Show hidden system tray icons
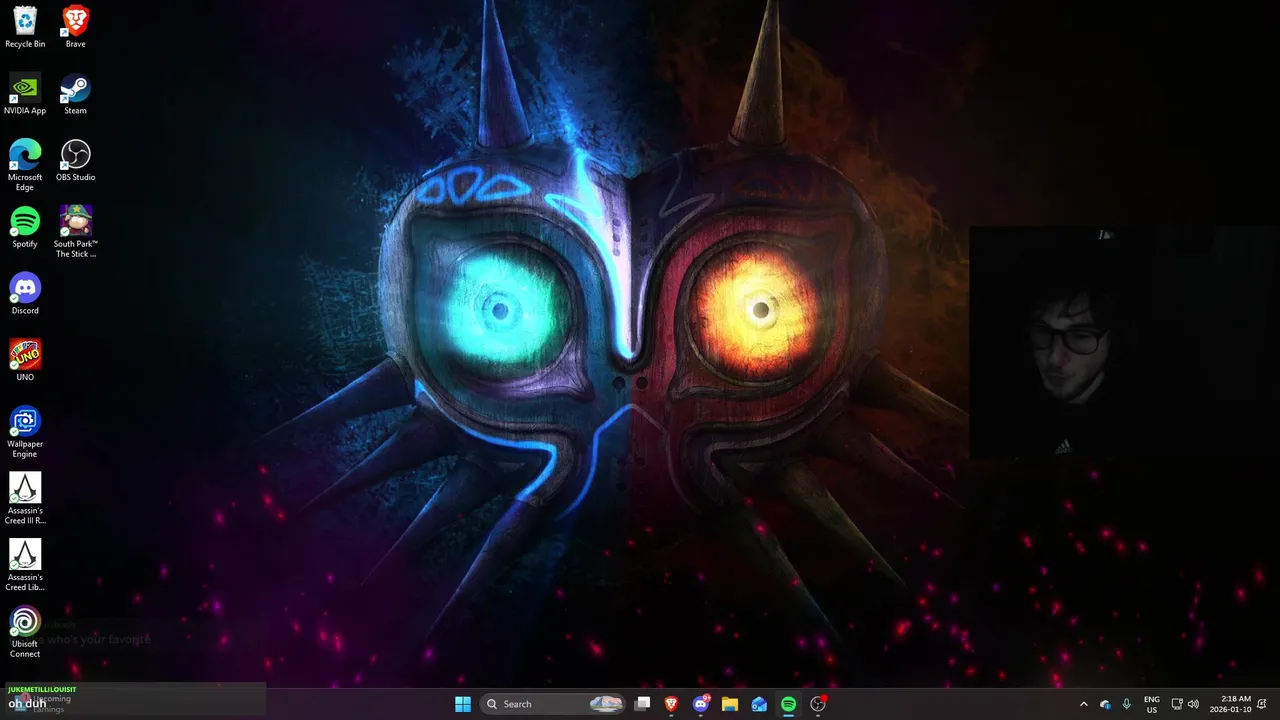This screenshot has width=1280, height=720. [x=1083, y=704]
